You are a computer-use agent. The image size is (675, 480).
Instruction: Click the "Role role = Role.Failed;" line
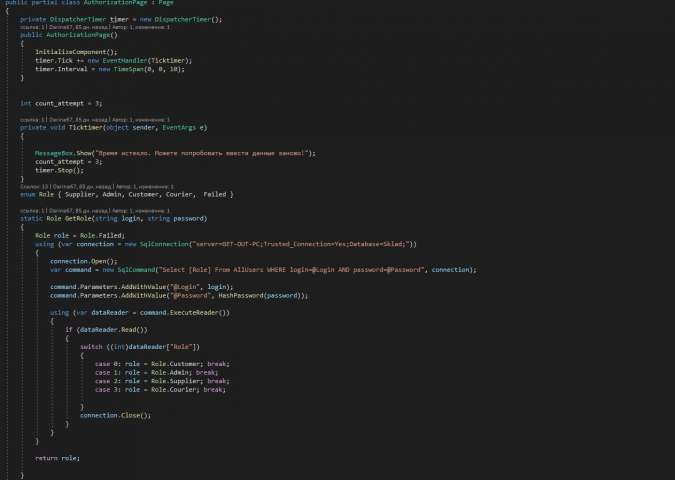click(x=80, y=236)
